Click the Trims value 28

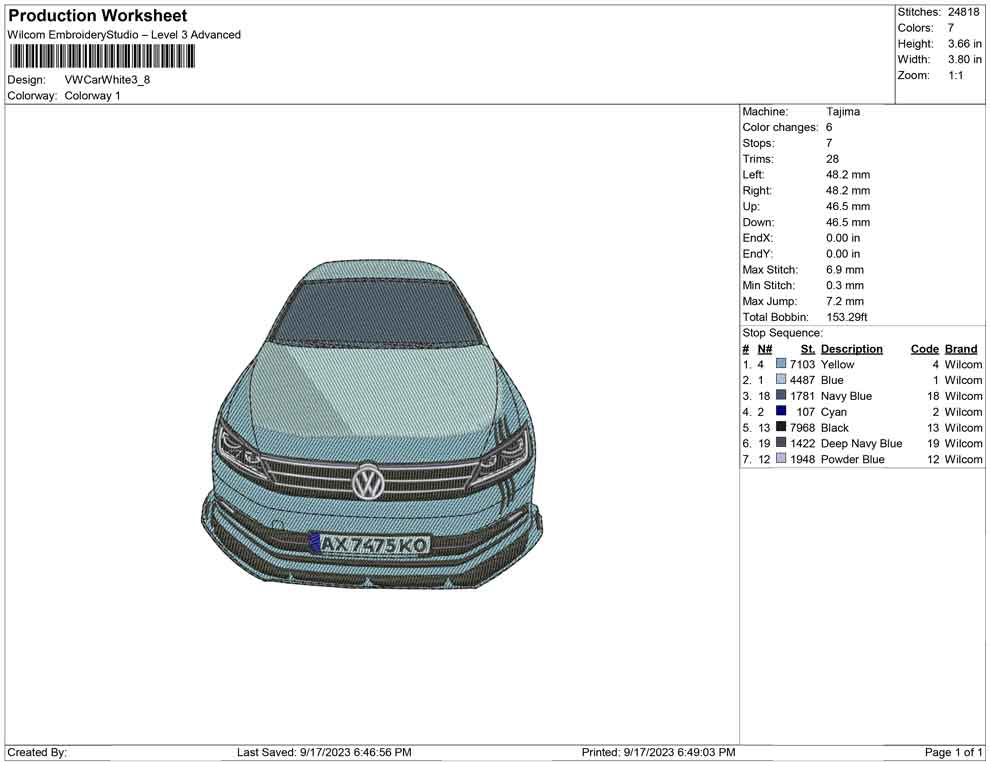832,158
